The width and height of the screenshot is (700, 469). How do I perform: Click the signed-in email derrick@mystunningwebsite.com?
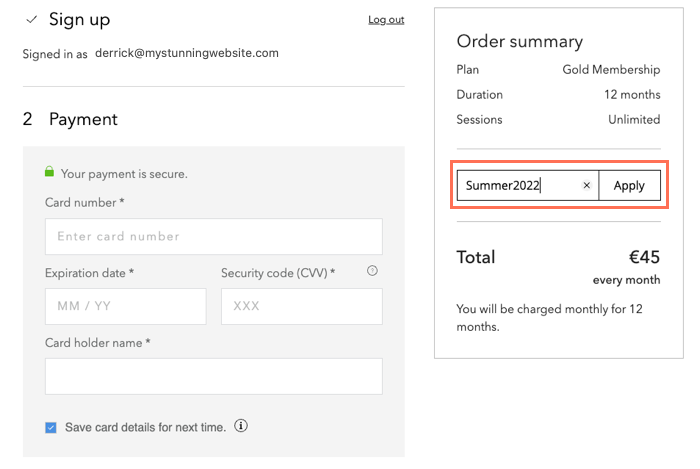tap(187, 53)
